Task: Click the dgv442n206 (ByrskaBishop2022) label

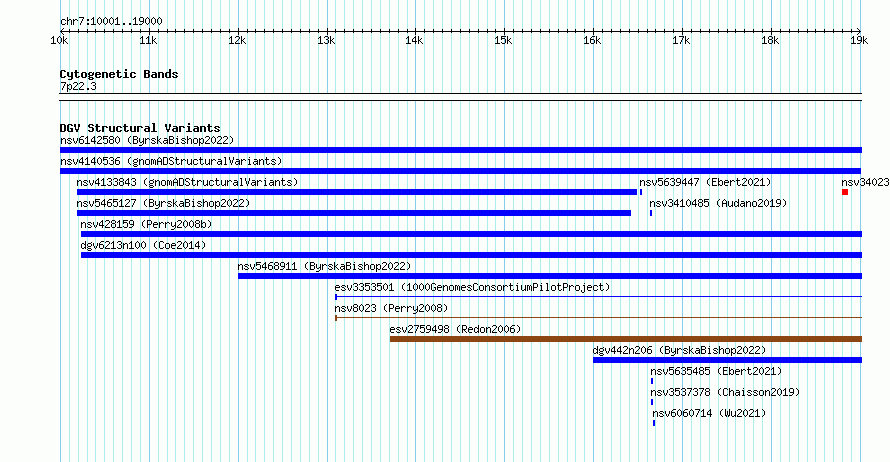Action: coord(679,350)
